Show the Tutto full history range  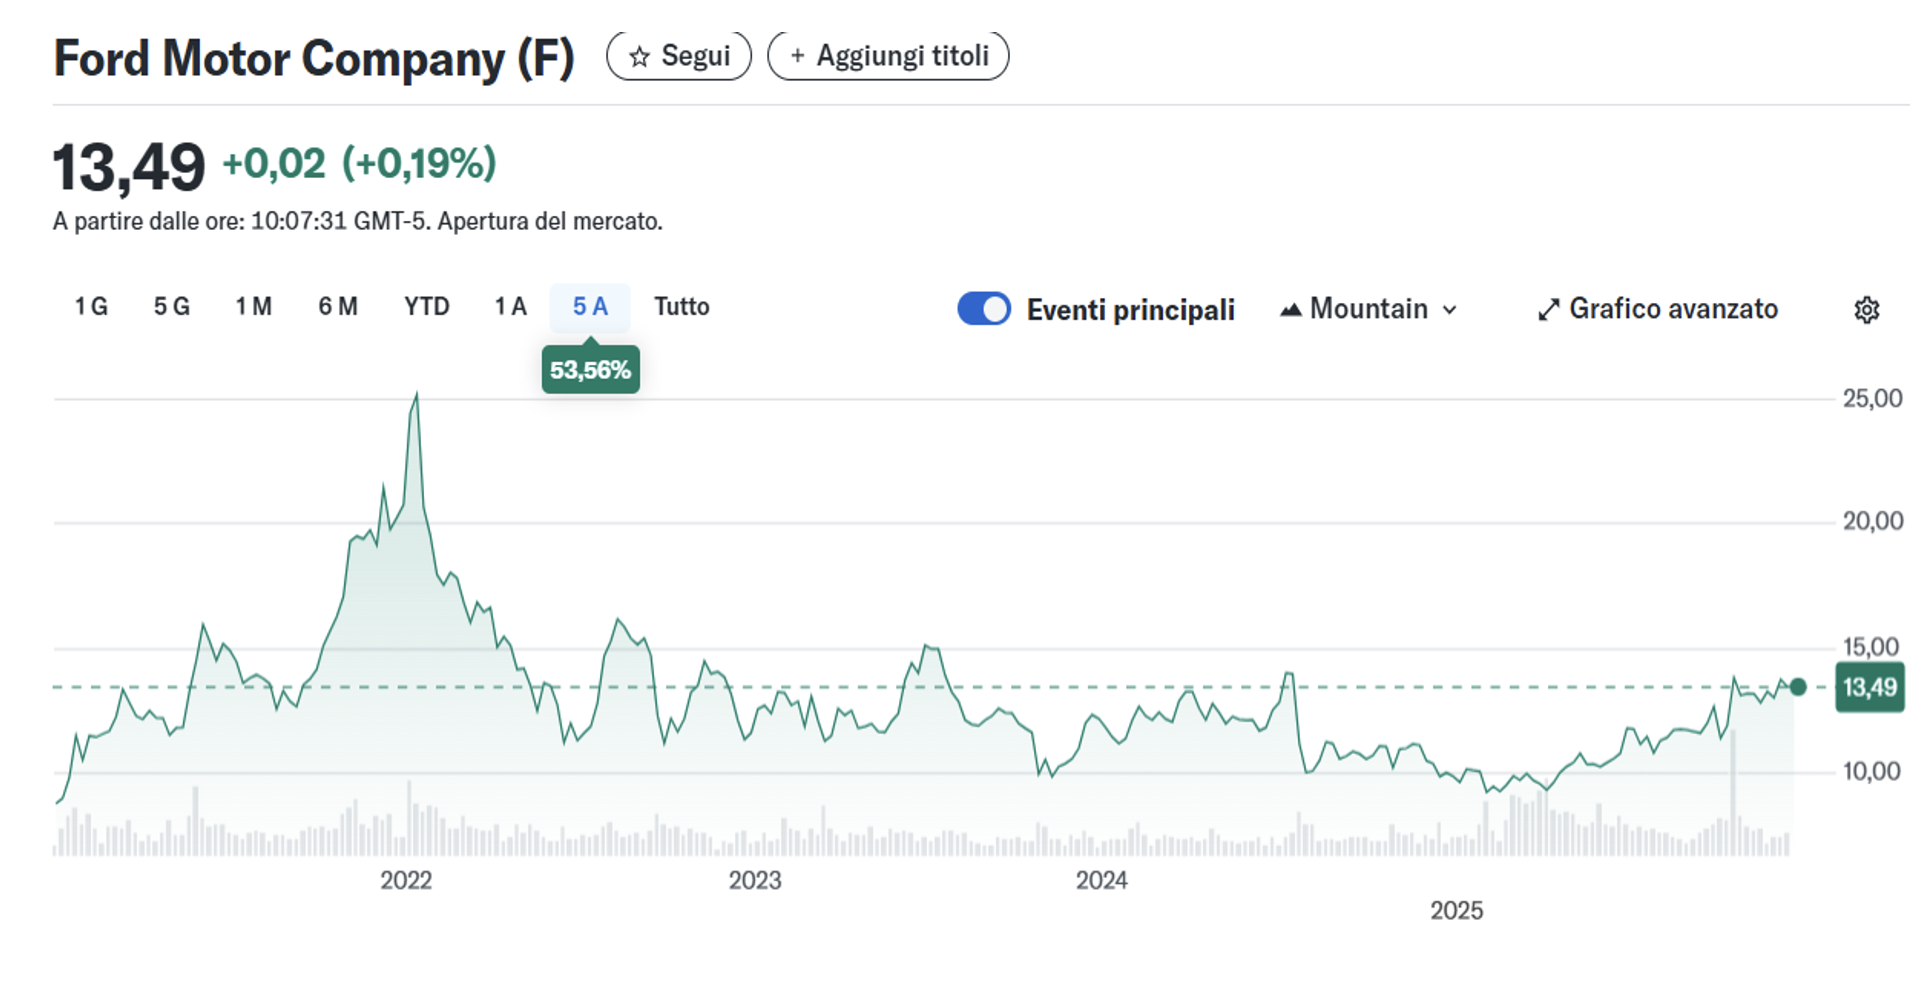coord(682,307)
